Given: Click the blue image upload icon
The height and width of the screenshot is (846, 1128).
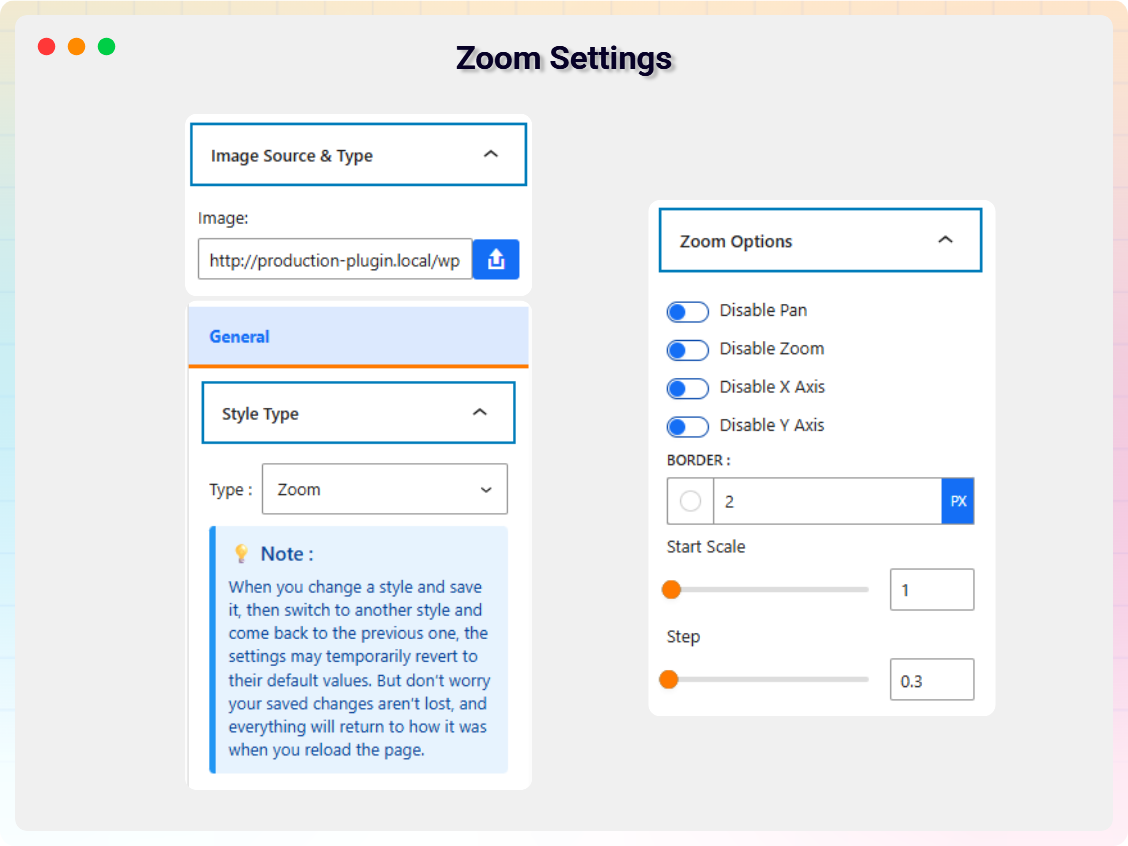Looking at the screenshot, I should 496,260.
